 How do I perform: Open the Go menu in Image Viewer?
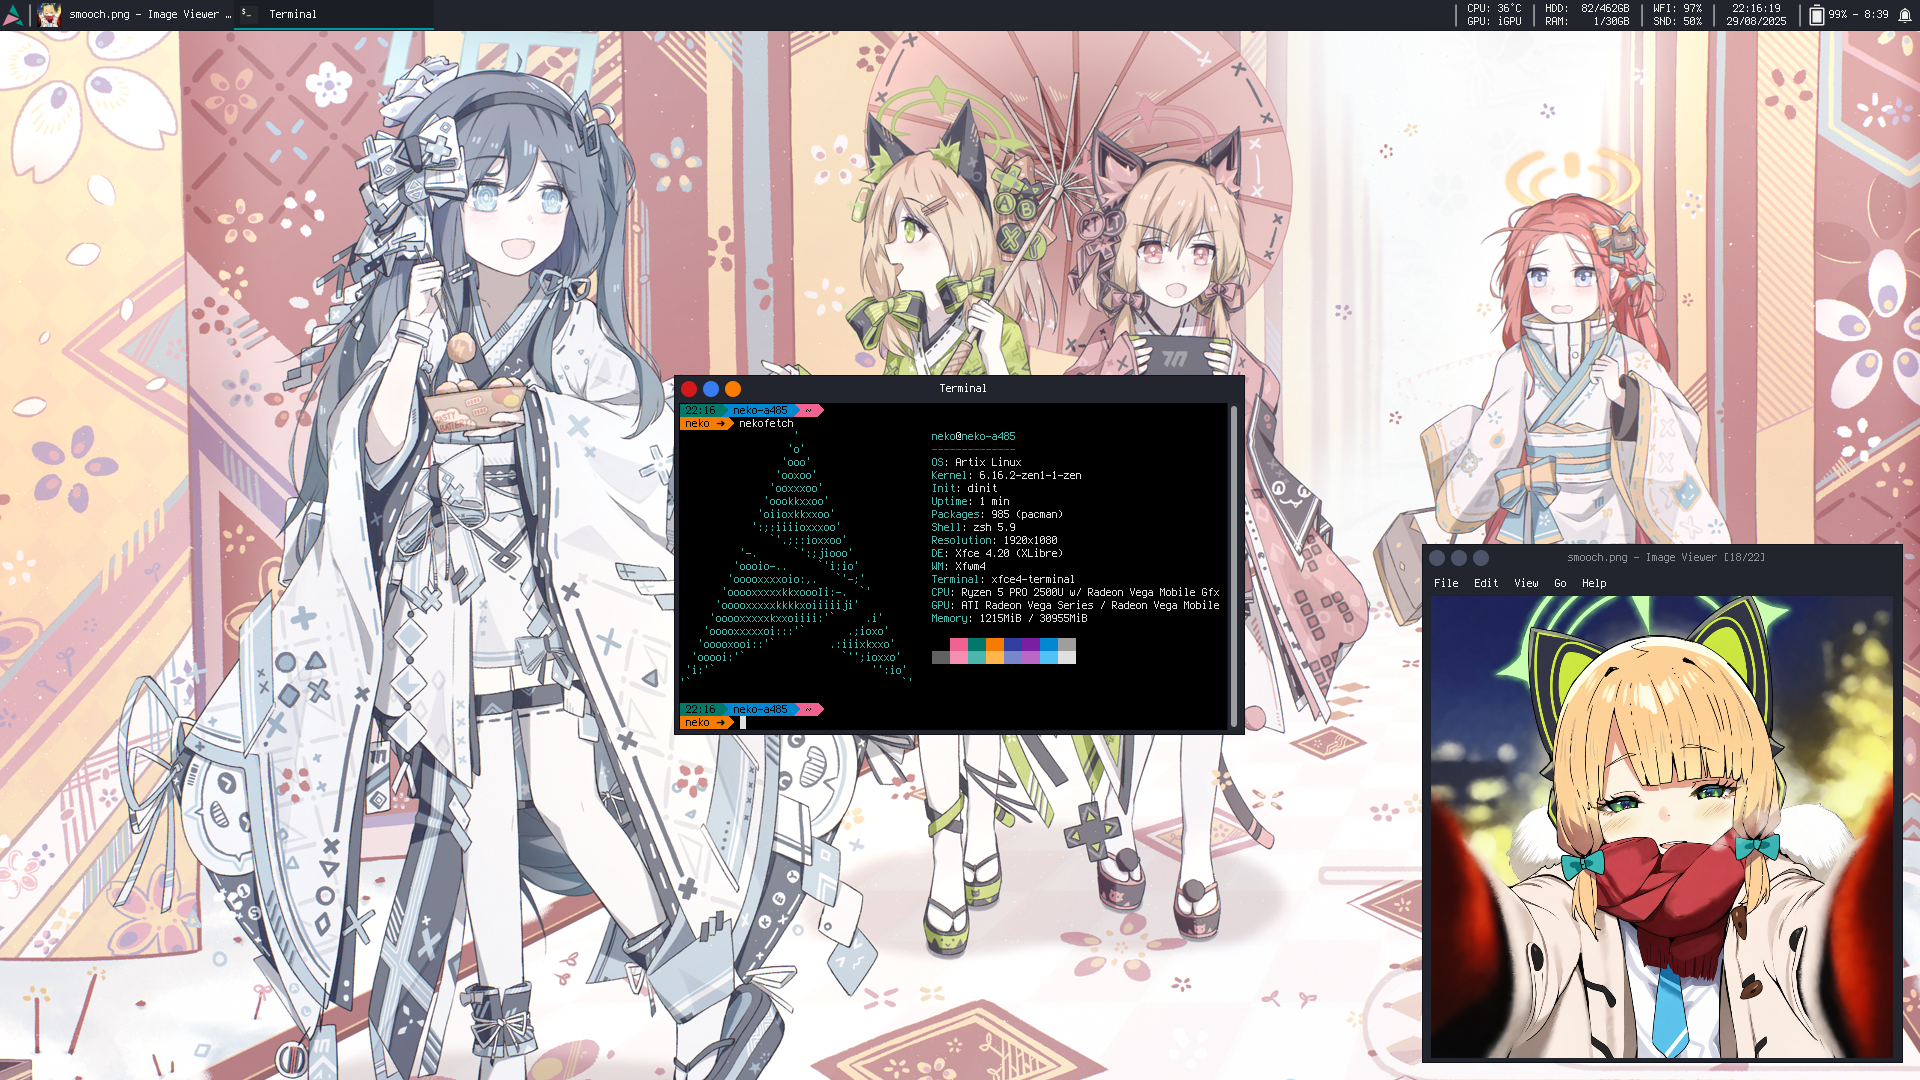tap(1560, 584)
